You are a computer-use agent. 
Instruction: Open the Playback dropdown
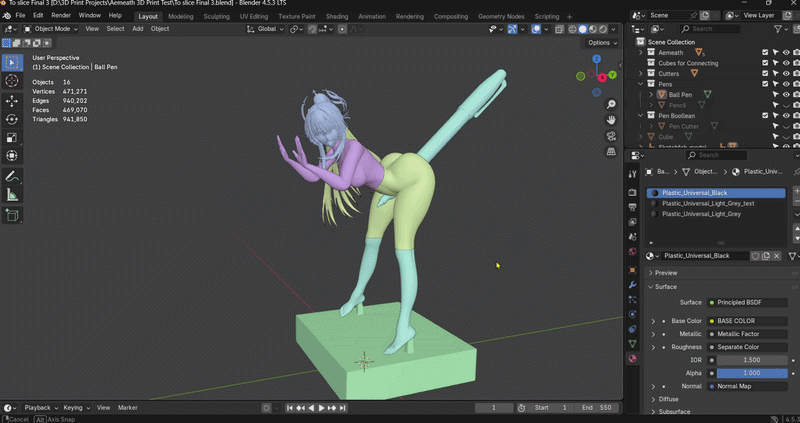(x=41, y=408)
